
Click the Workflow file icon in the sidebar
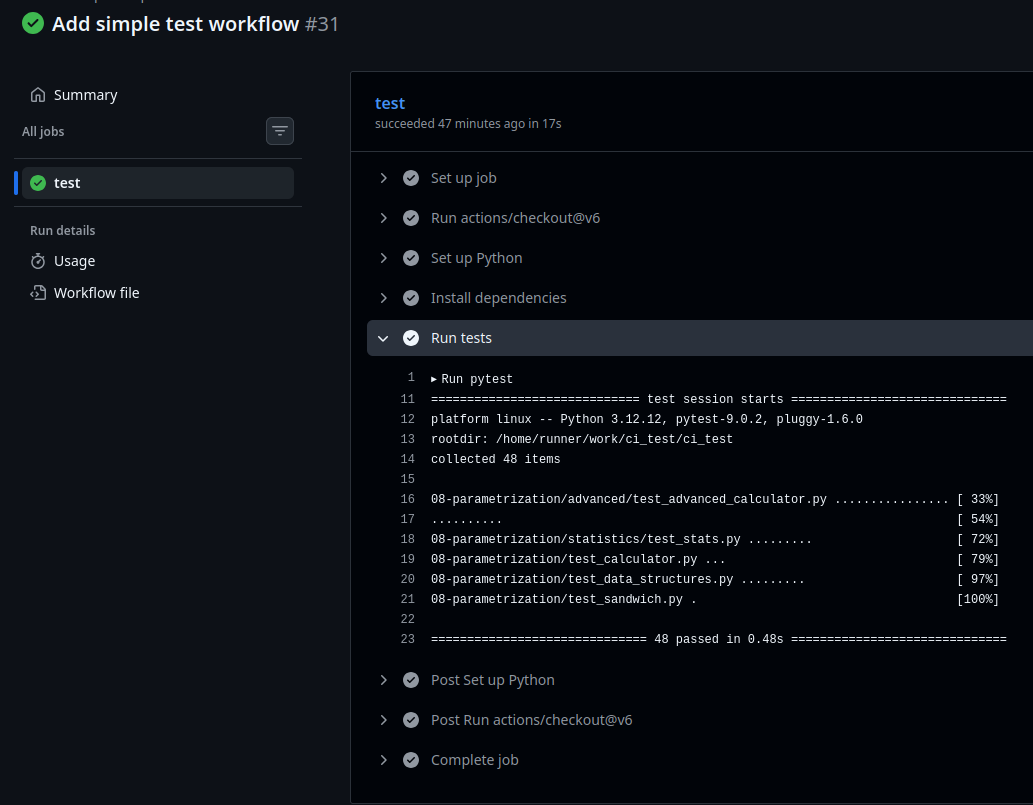pyautogui.click(x=37, y=292)
